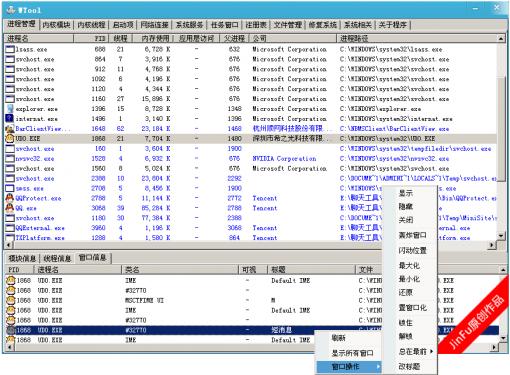Click the nvsvc32.exe process icon
The image size is (510, 375).
coord(10,158)
